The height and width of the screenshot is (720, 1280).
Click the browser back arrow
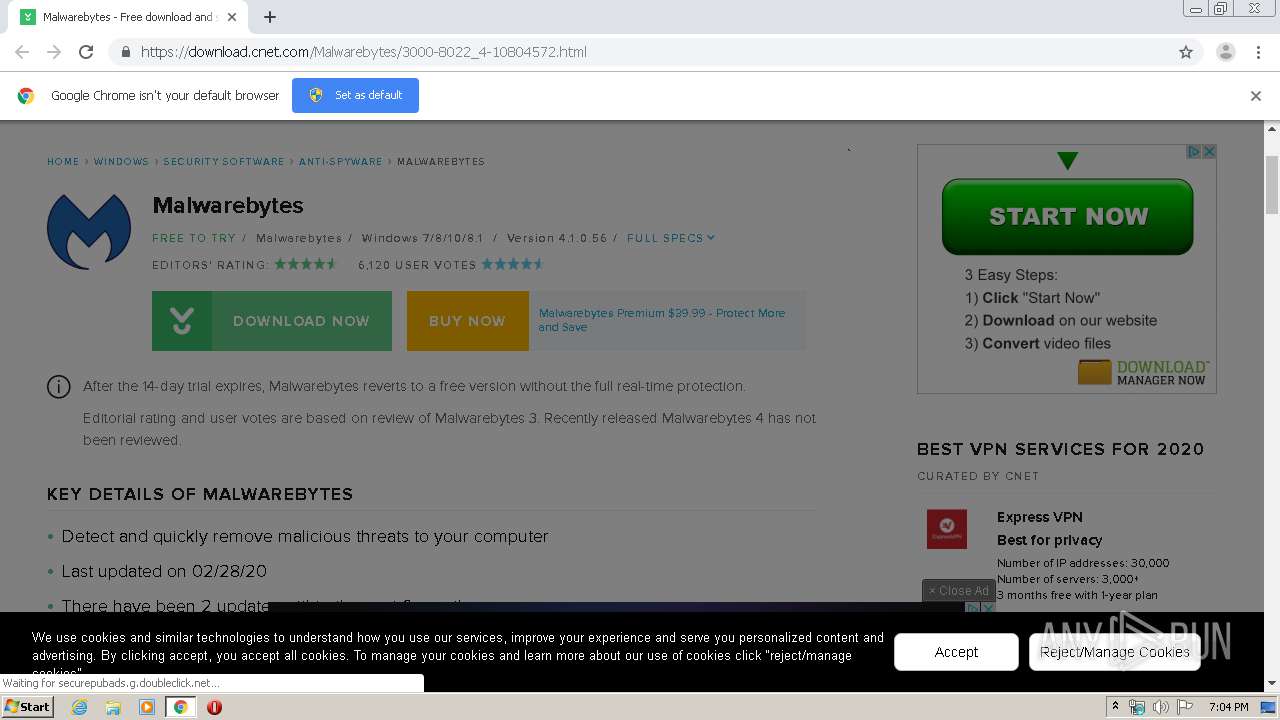(22, 52)
